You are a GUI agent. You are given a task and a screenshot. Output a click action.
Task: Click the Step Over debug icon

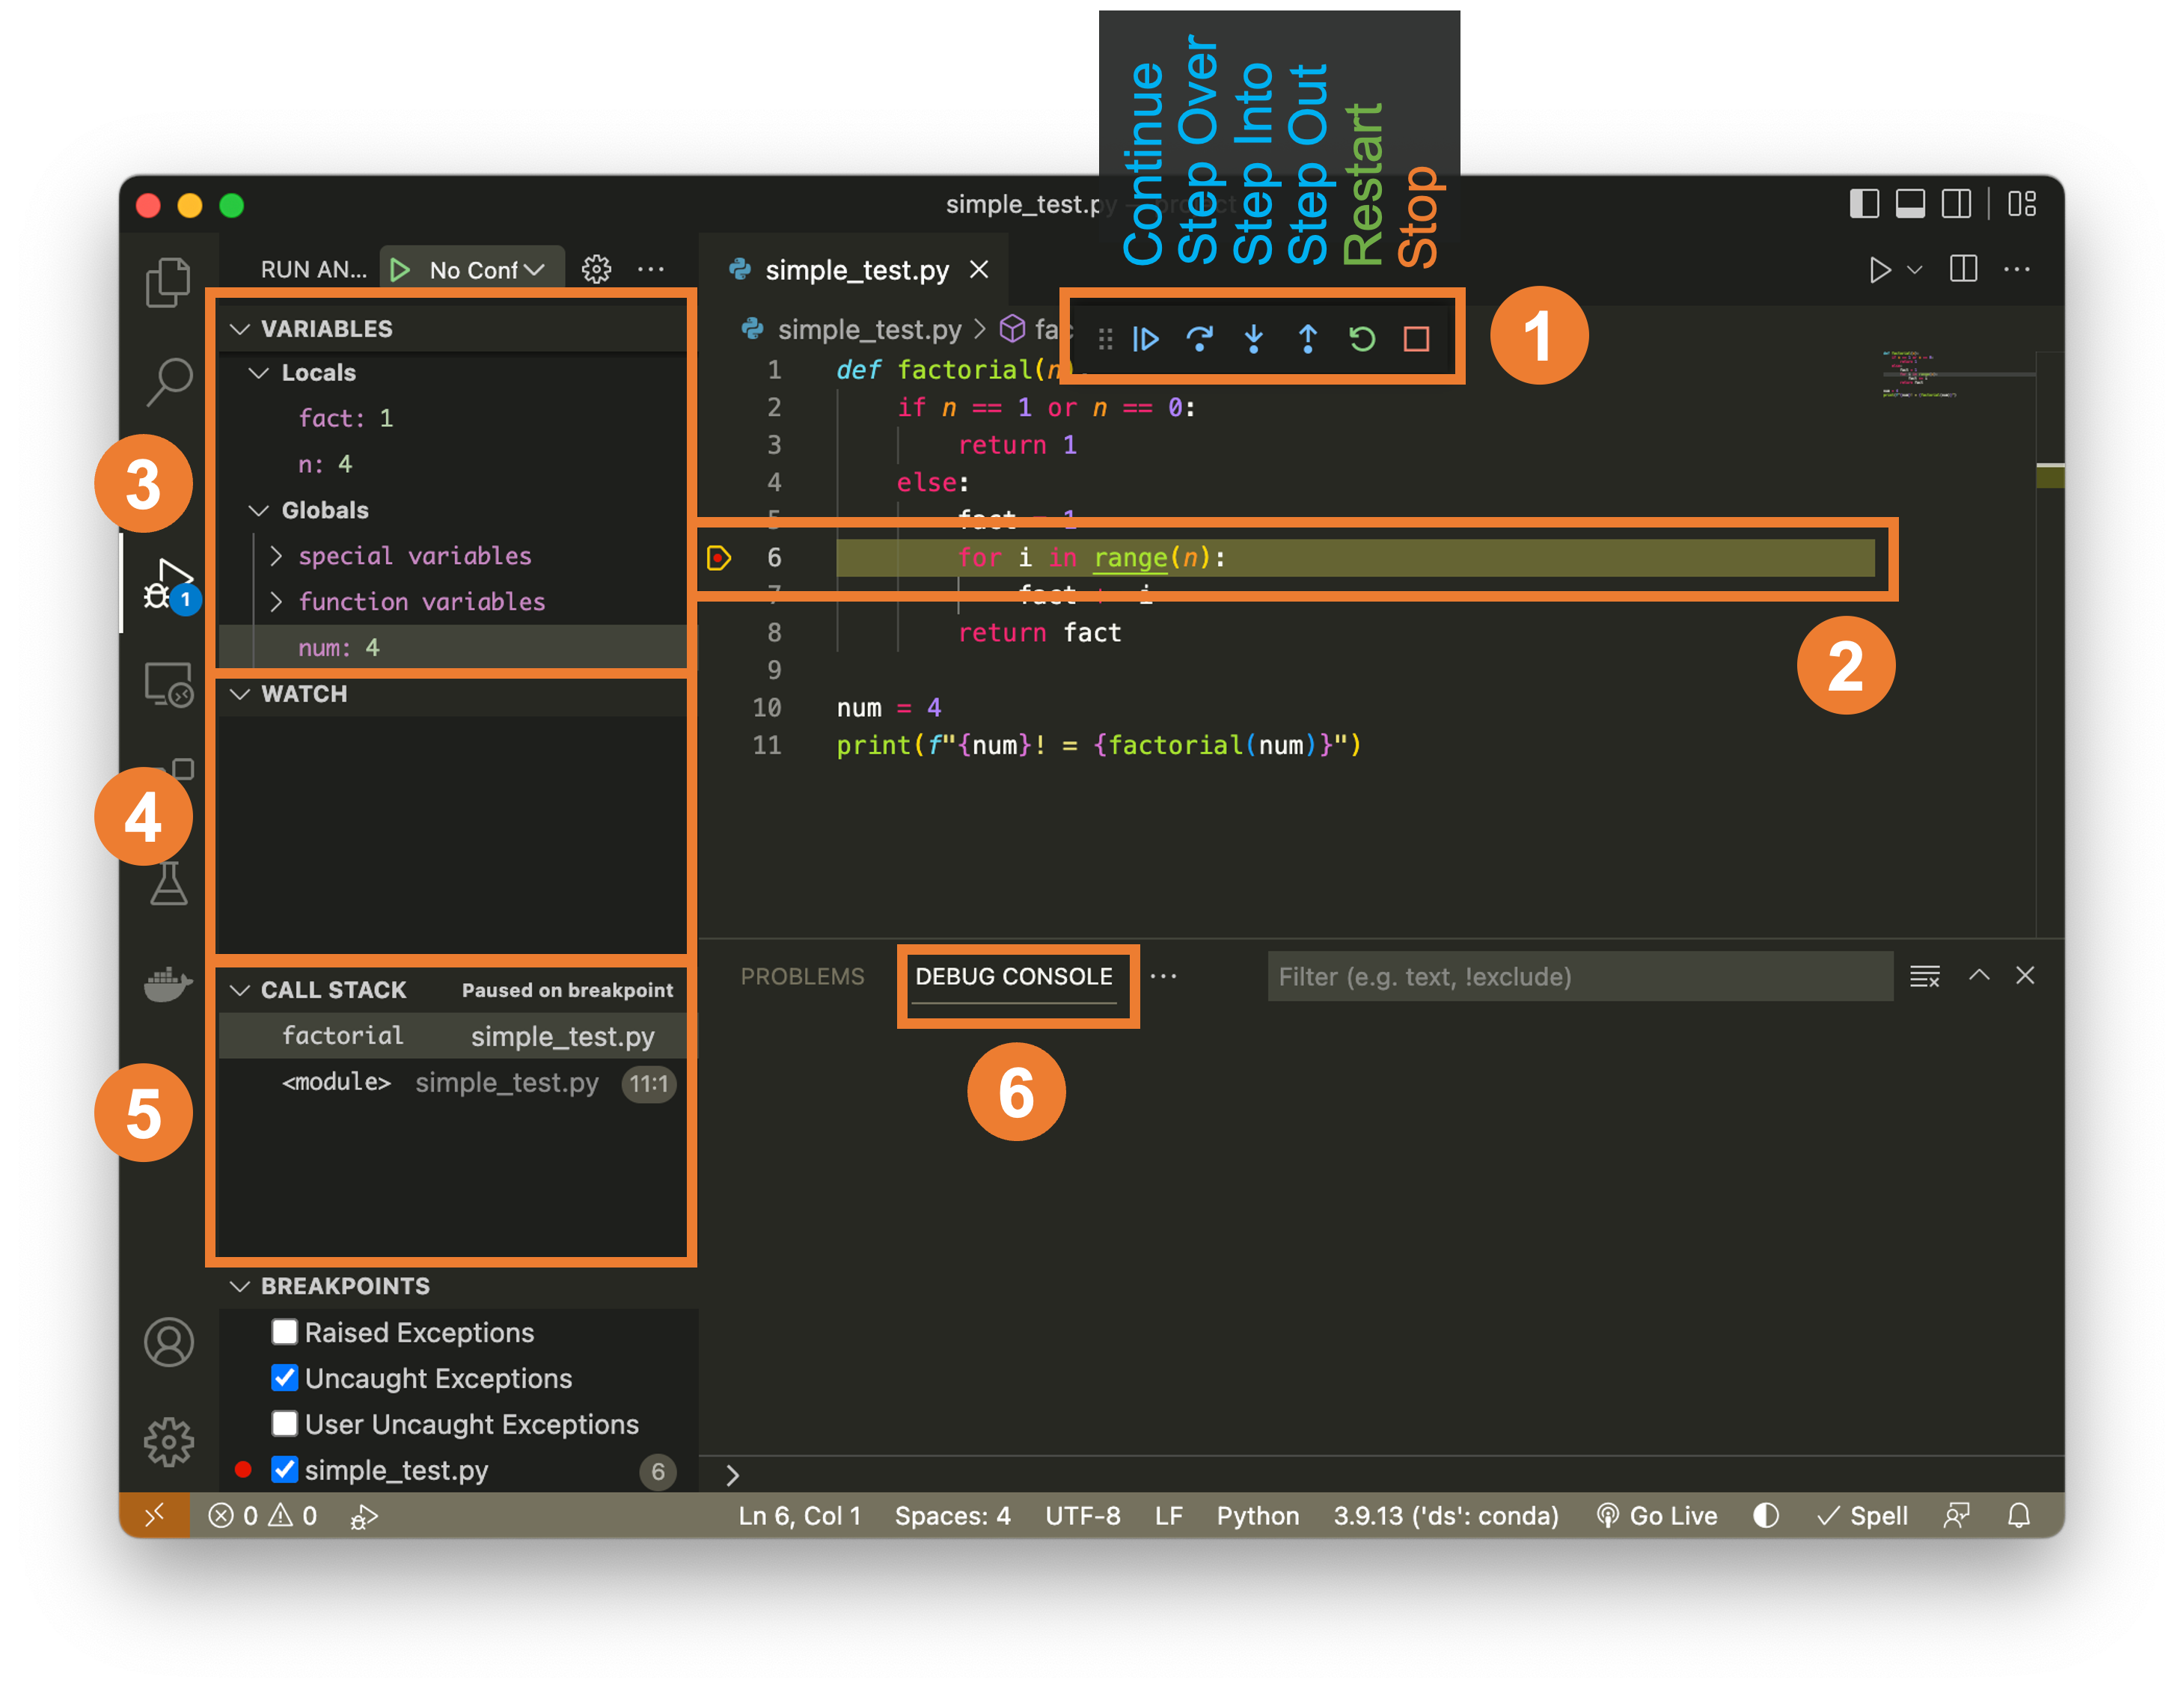click(x=1201, y=340)
